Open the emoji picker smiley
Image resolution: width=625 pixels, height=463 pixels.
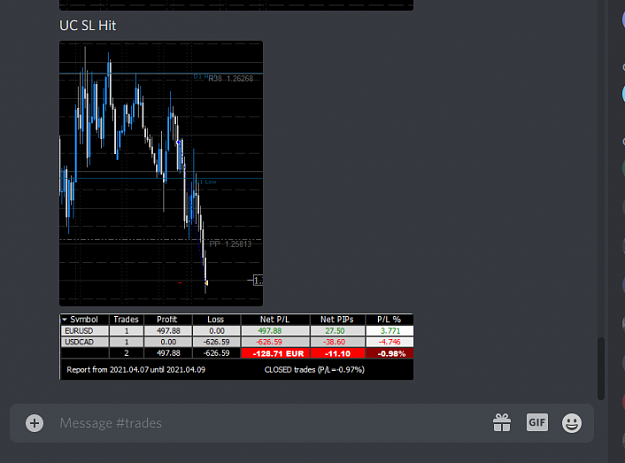[x=572, y=423]
